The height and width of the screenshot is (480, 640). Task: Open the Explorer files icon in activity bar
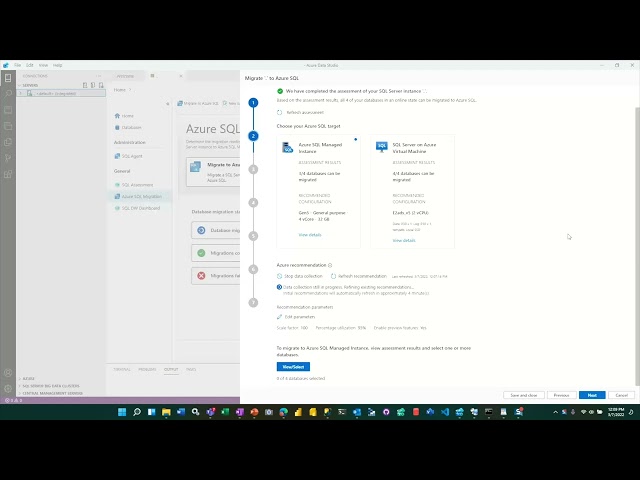pyautogui.click(x=8, y=142)
